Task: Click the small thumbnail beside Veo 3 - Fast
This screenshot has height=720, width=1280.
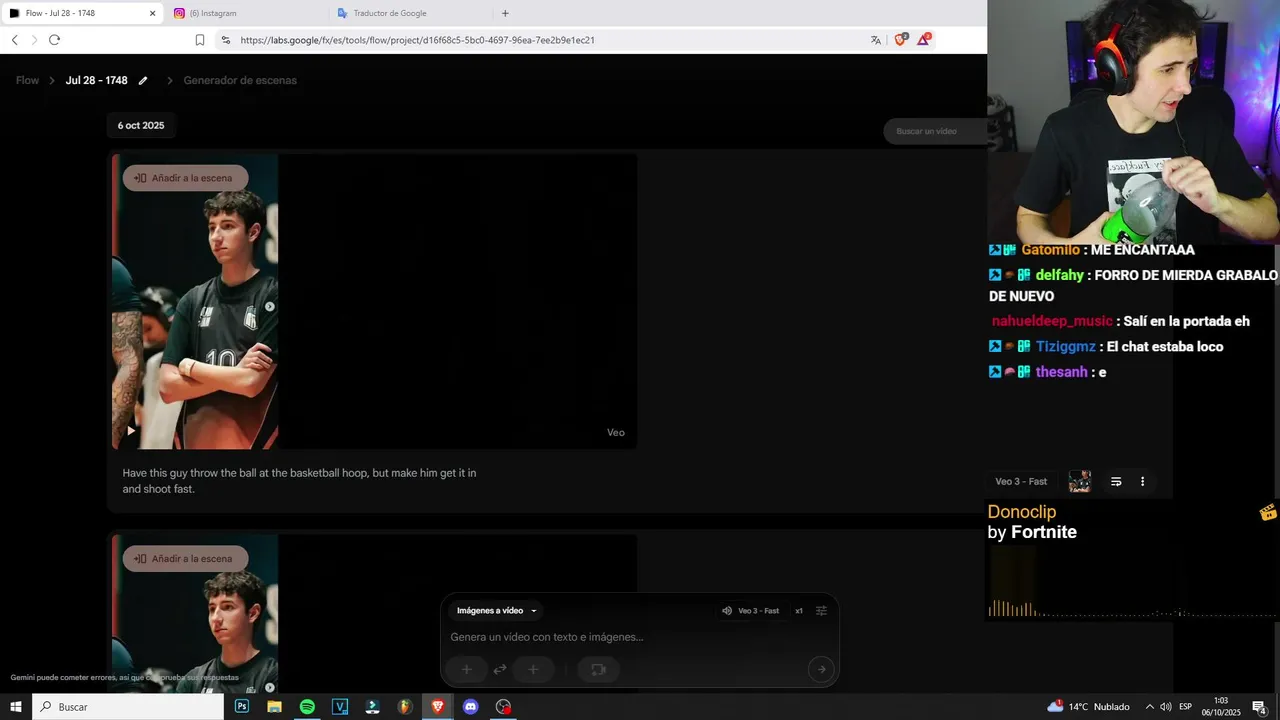Action: (1079, 482)
